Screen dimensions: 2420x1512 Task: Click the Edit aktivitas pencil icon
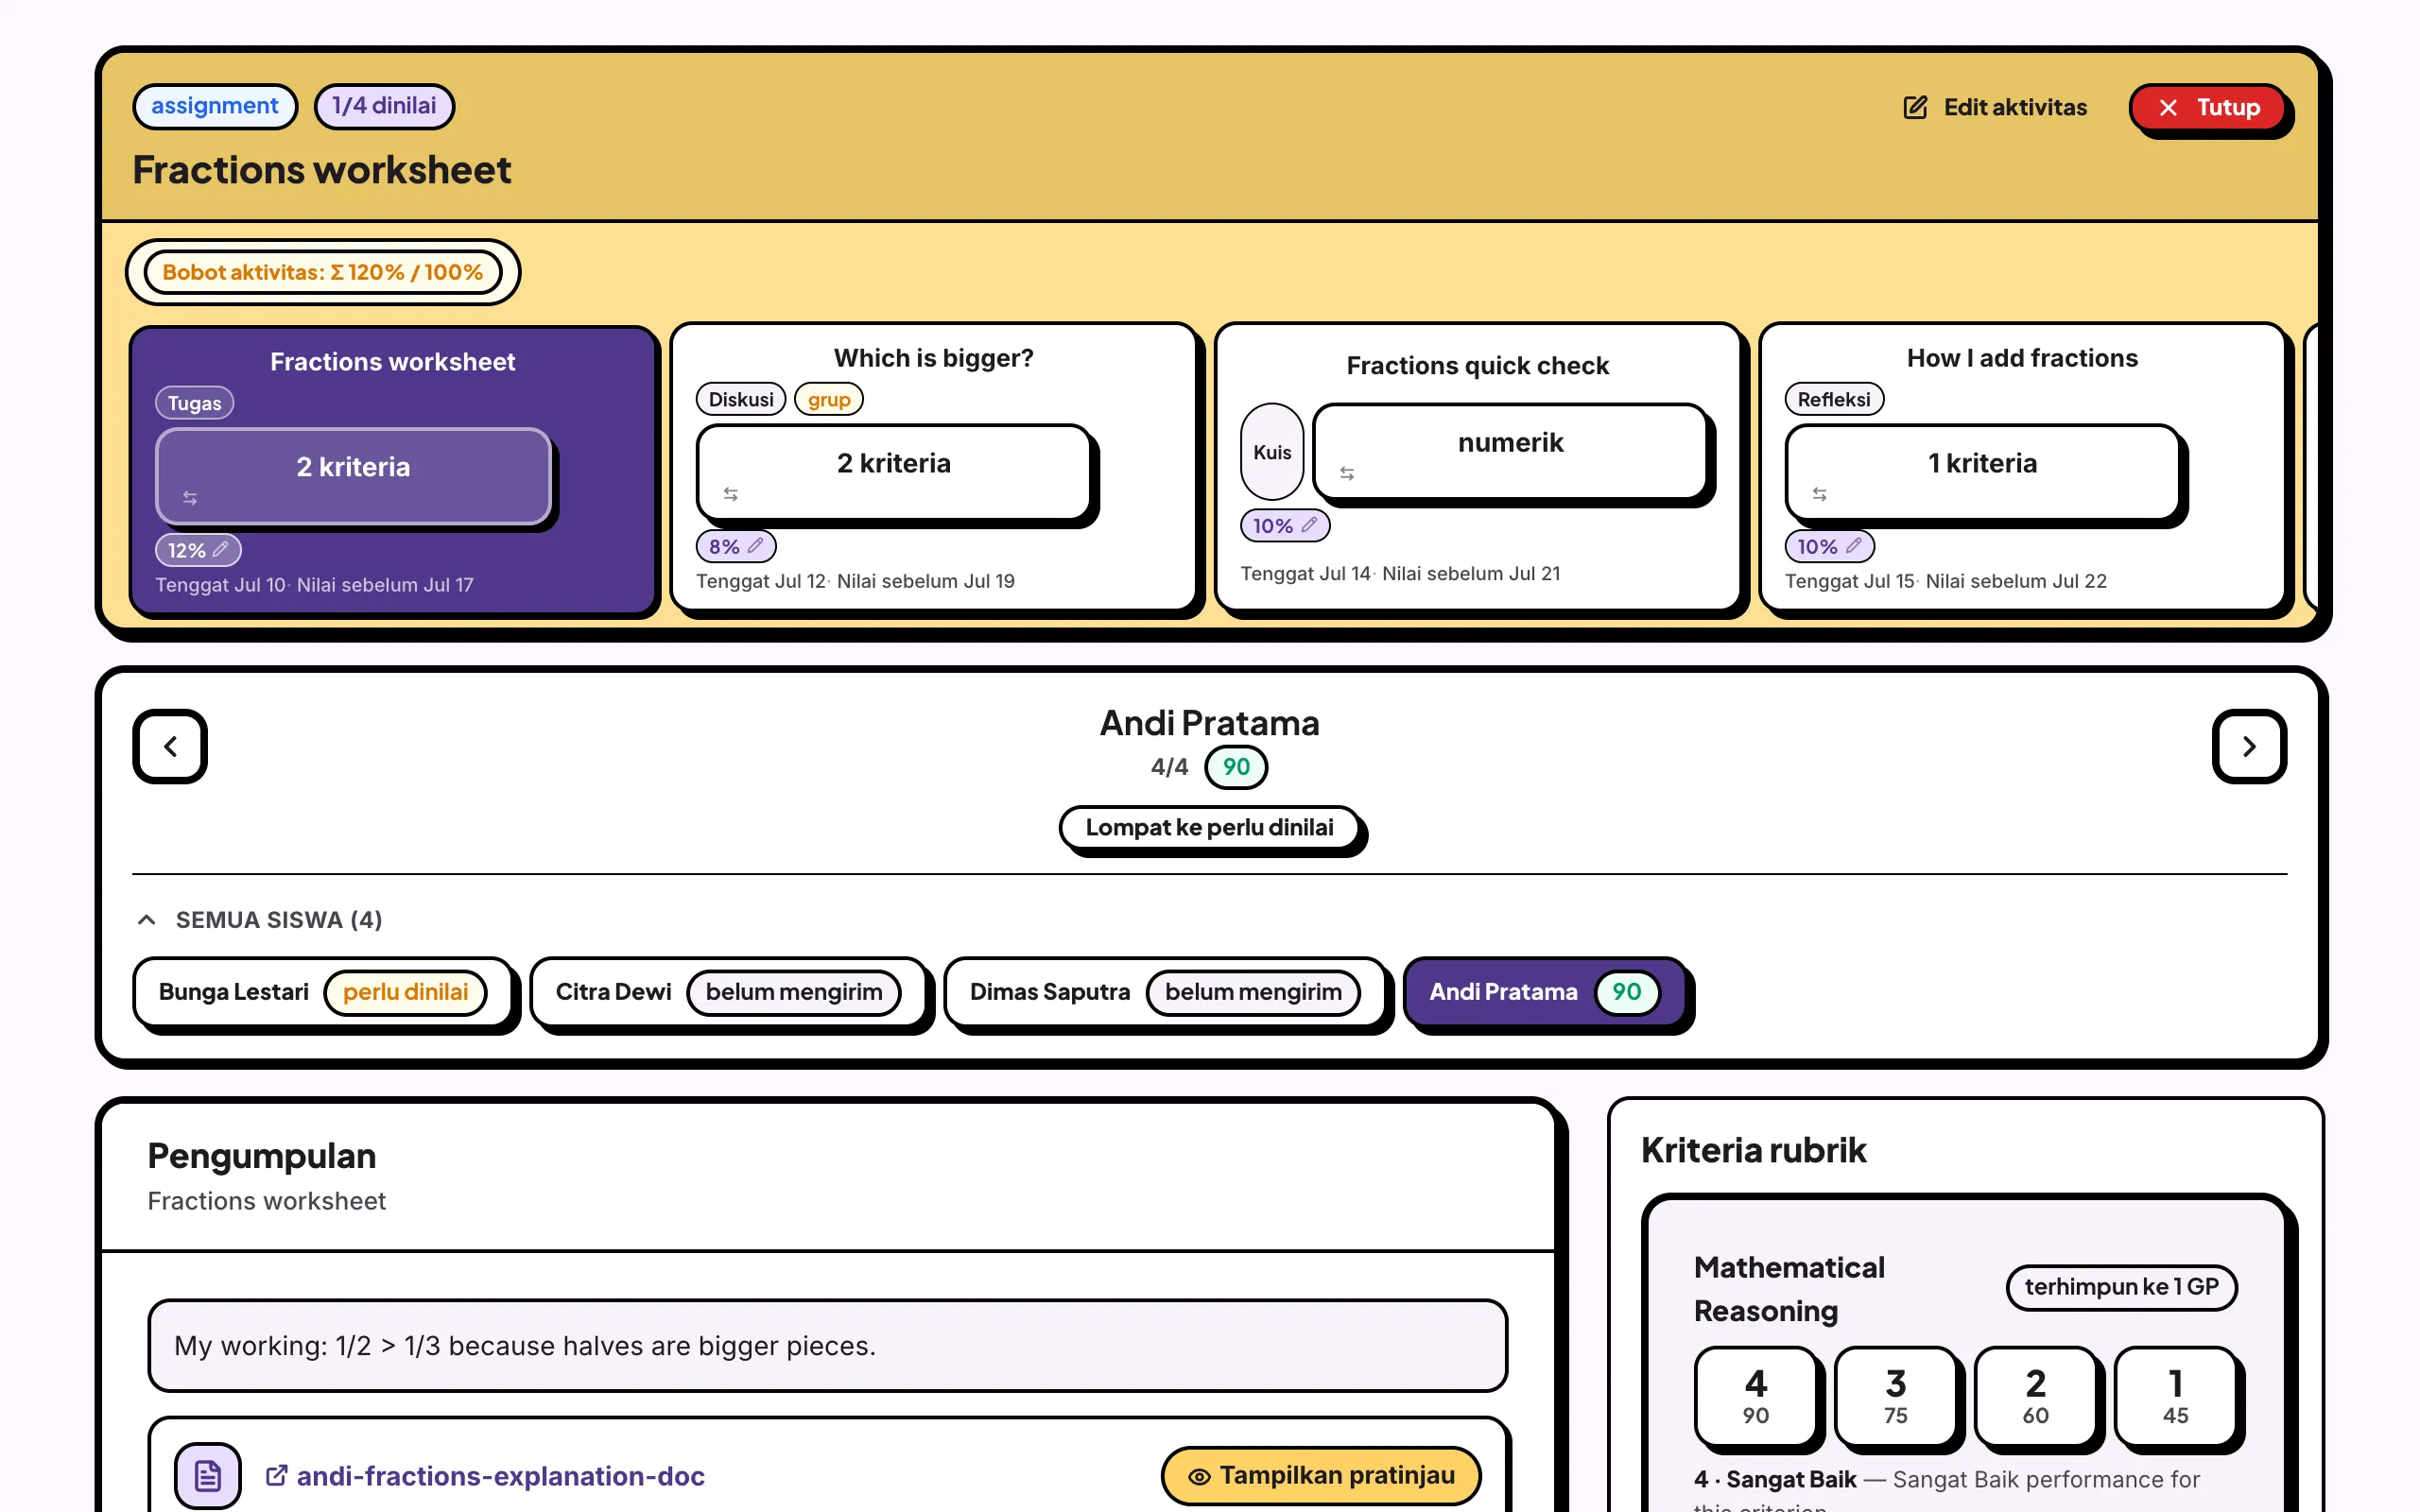coord(1914,108)
